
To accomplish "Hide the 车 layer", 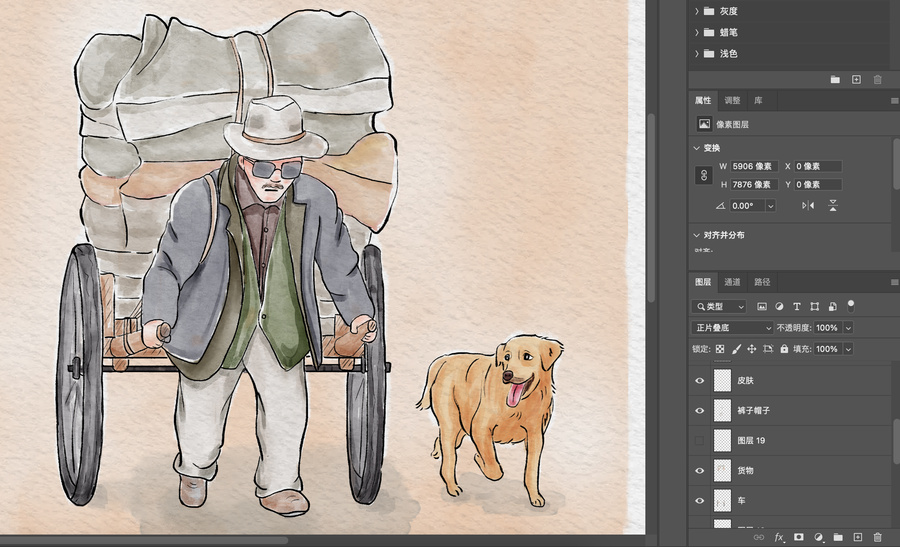I will point(699,501).
